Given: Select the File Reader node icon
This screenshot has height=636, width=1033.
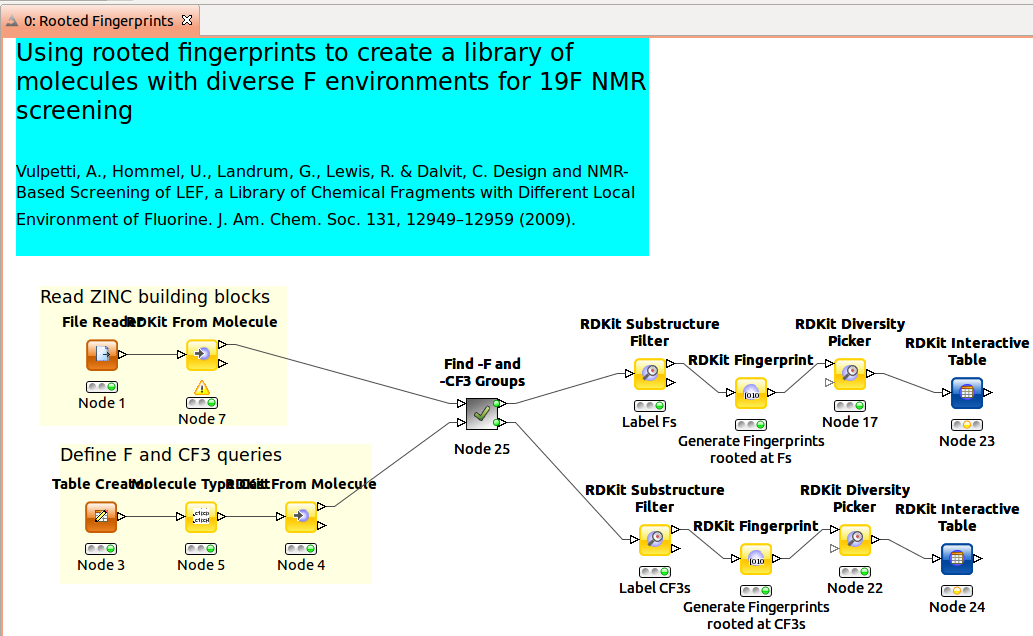Looking at the screenshot, I should pyautogui.click(x=101, y=355).
